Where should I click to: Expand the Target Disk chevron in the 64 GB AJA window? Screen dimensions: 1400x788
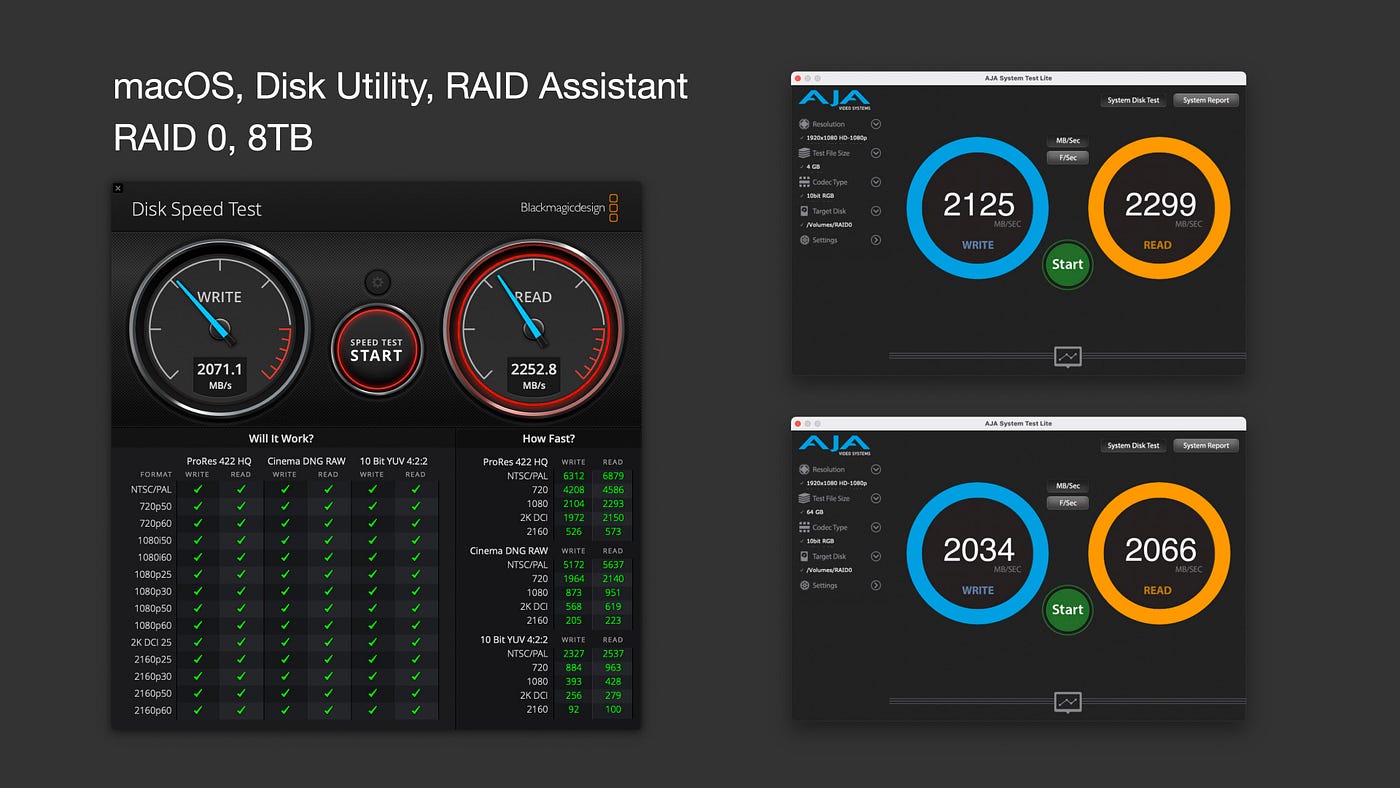pos(876,556)
